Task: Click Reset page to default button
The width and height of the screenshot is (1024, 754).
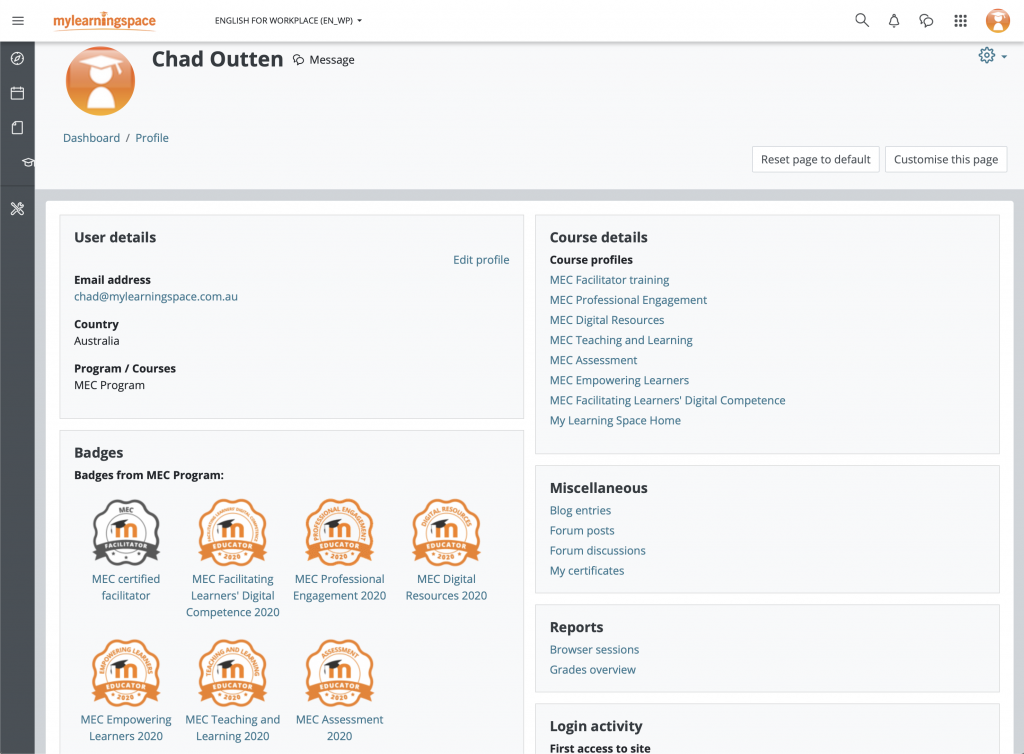Action: [816, 159]
